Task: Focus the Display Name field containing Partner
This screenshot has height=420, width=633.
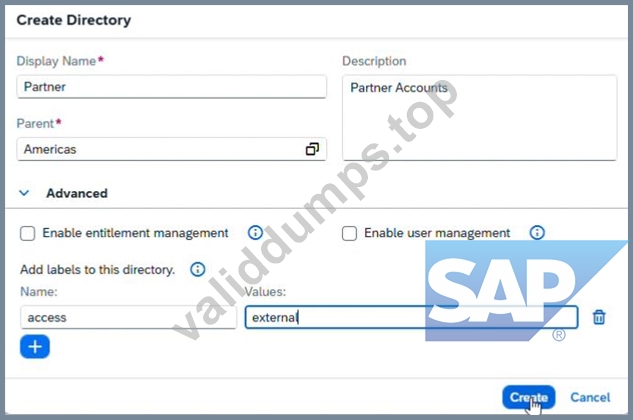Action: point(172,86)
